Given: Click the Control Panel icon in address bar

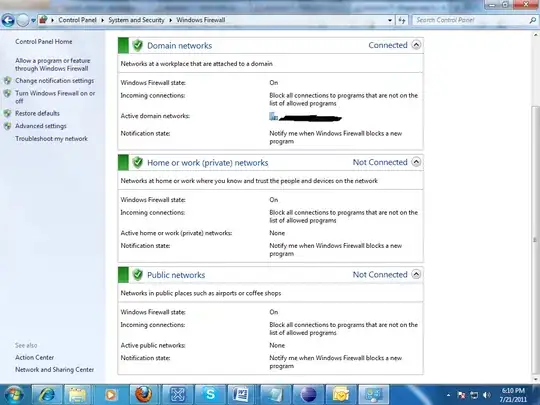Looking at the screenshot, I should (43, 20).
